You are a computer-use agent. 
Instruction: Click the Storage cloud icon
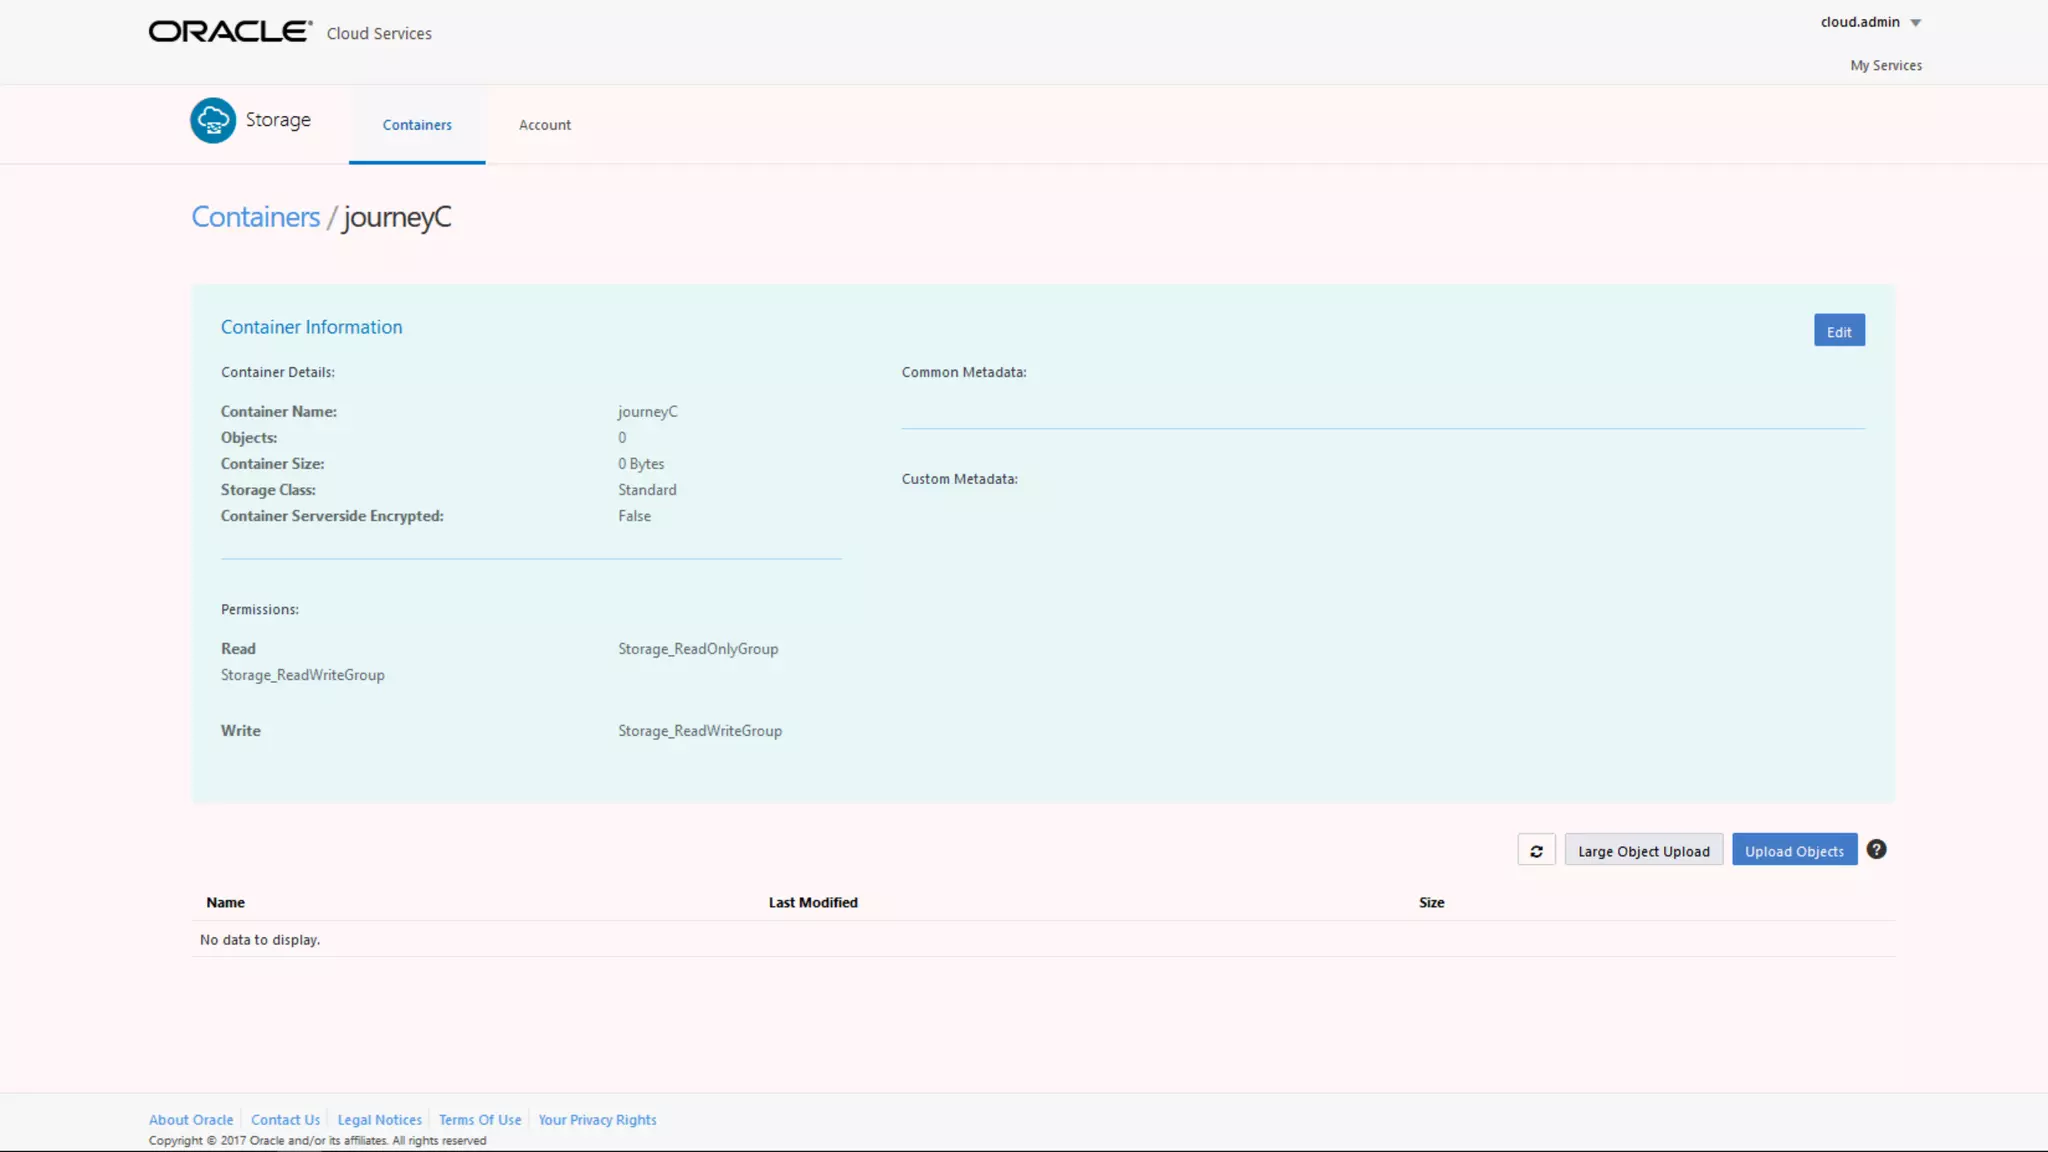click(213, 120)
